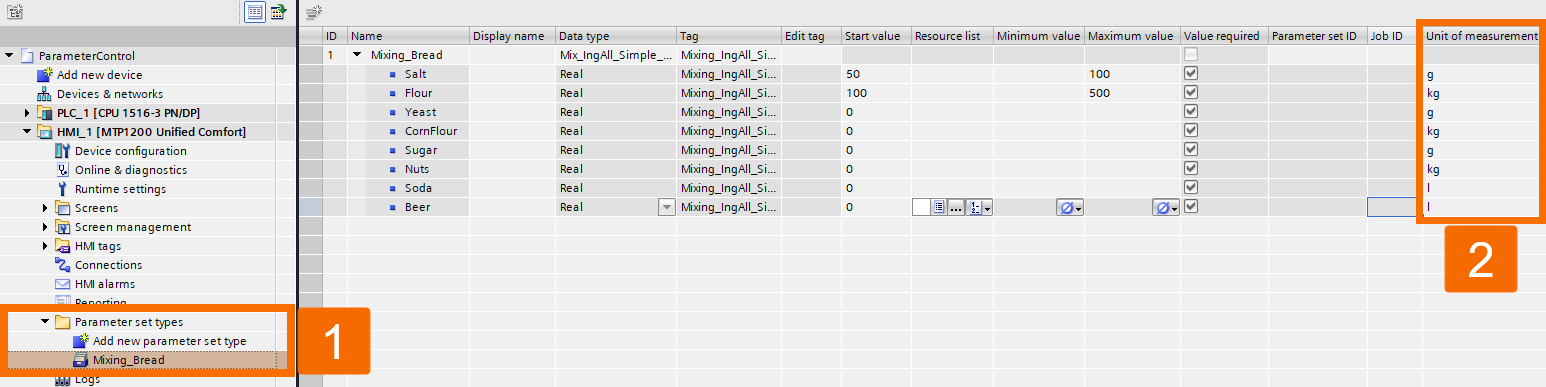Open Online & diagnostics
Viewport: 1546px width, 387px height.
(x=130, y=170)
